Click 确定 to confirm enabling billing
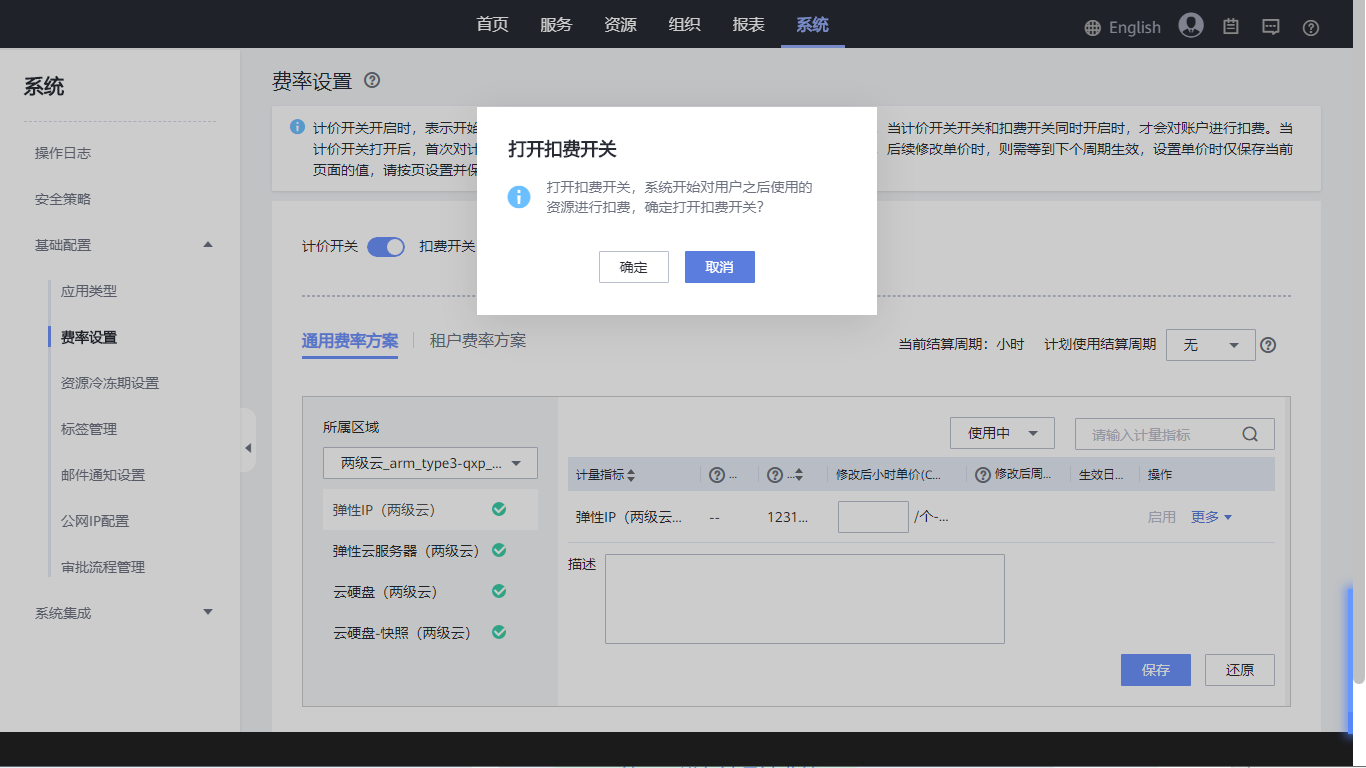Viewport: 1366px width, 768px height. click(633, 267)
